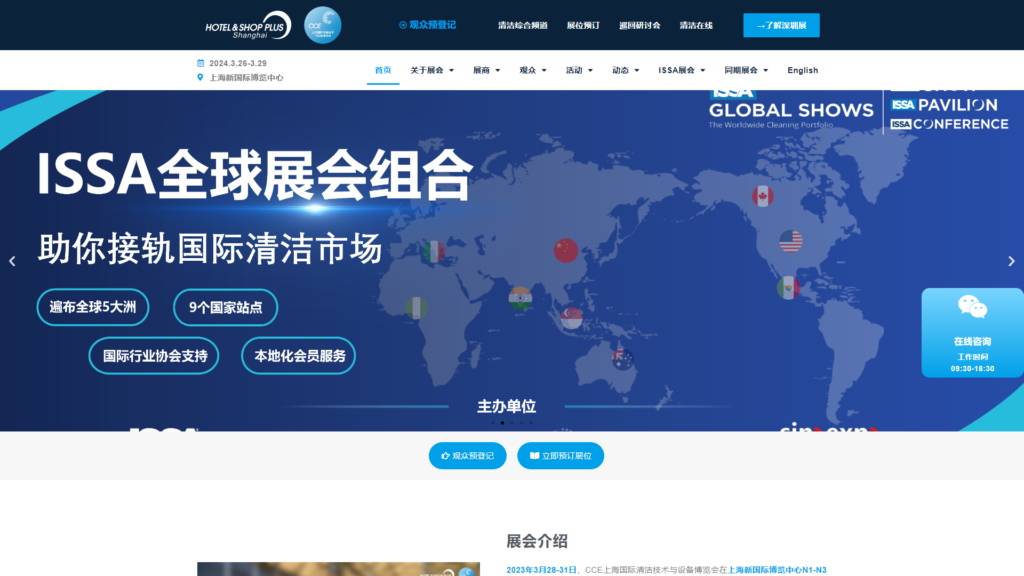Click the ISSA全球展会组合 banner headline
Image resolution: width=1024 pixels, height=576 pixels.
(x=254, y=174)
